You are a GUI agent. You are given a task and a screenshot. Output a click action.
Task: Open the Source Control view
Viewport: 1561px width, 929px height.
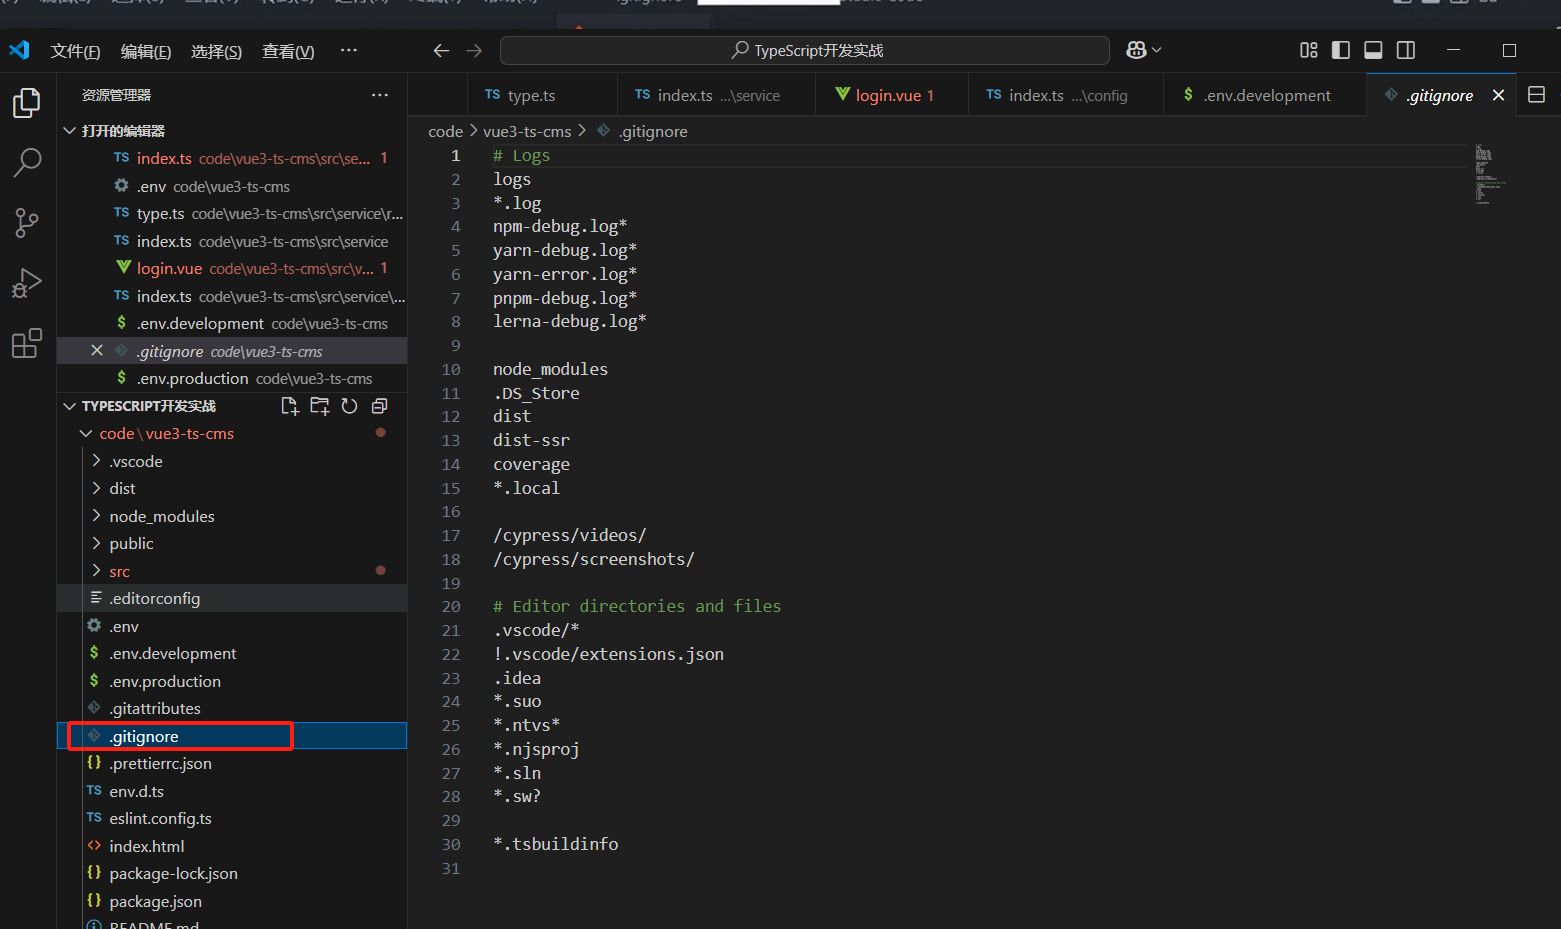27,222
